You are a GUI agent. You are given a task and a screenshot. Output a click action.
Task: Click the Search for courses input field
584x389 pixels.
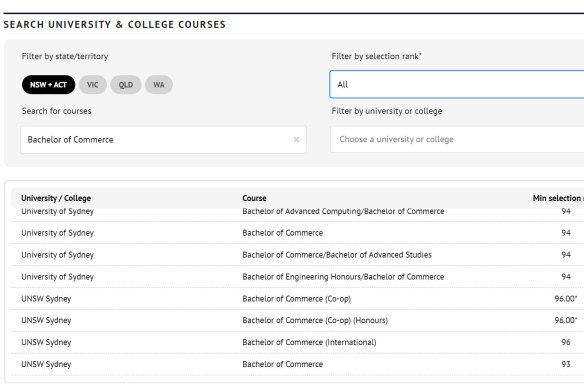(x=164, y=139)
